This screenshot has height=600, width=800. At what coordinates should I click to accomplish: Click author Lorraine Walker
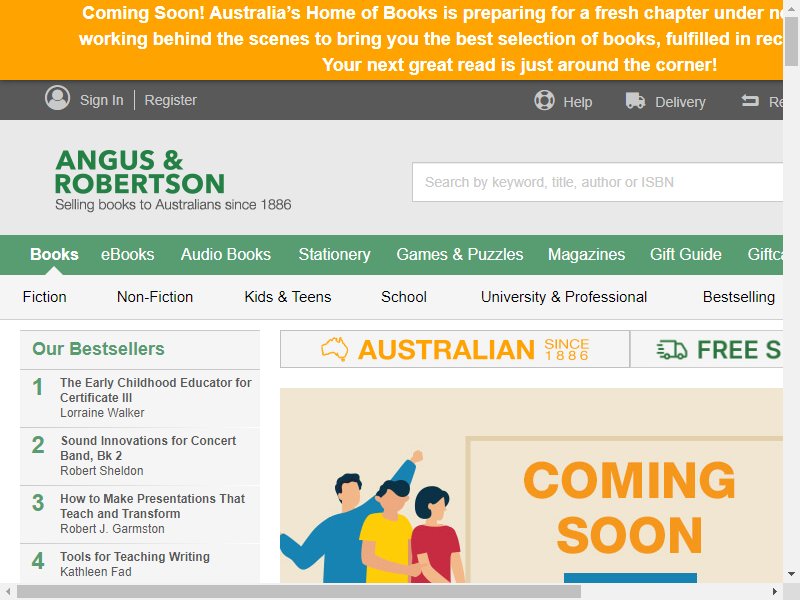pyautogui.click(x=102, y=413)
